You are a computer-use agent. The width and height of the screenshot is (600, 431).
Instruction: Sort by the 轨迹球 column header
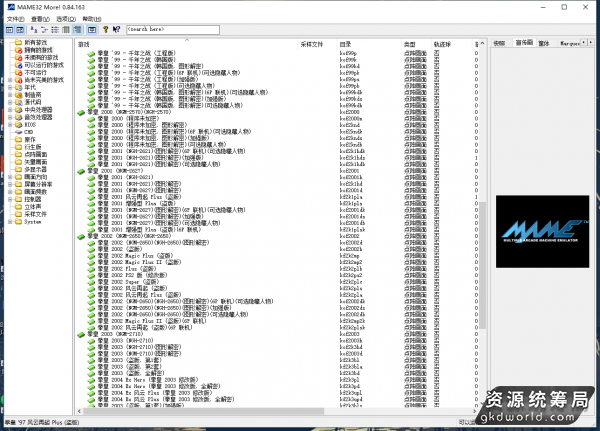(x=452, y=44)
